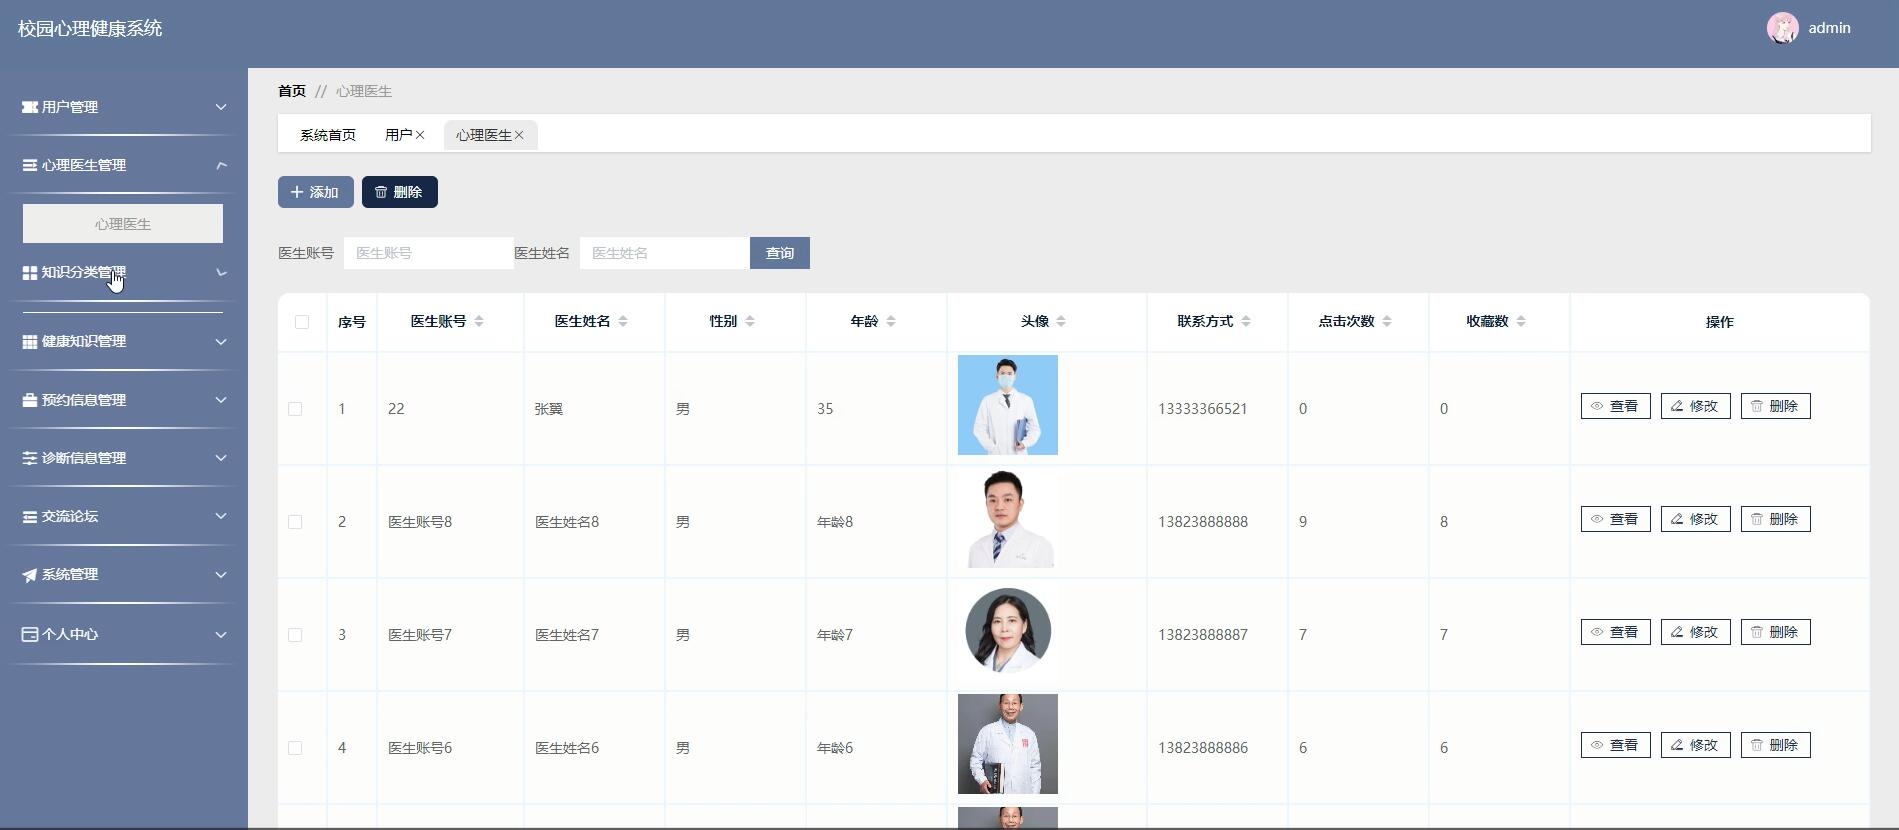Click the 诊断信息管理 sliders icon
This screenshot has width=1899, height=830.
[30, 458]
